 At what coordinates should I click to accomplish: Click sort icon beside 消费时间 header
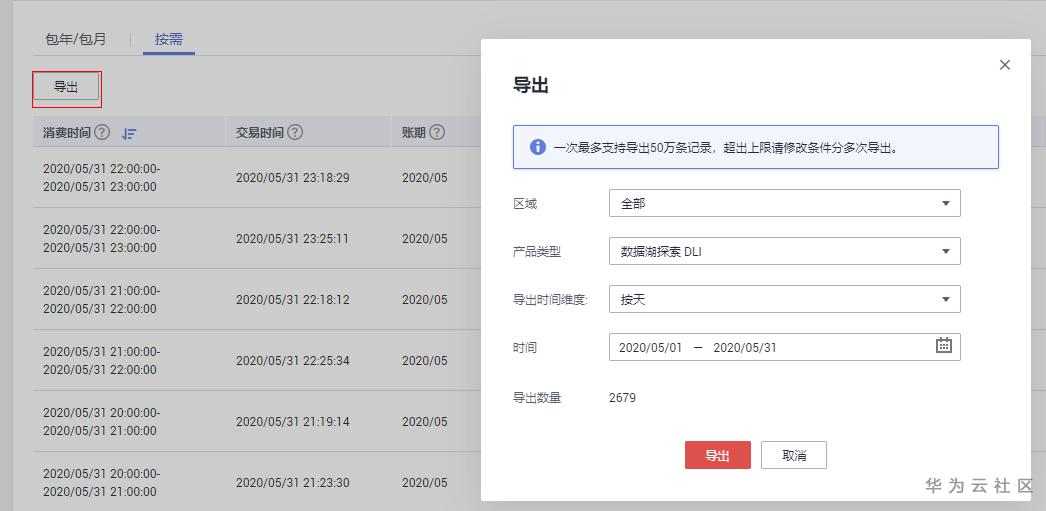[x=129, y=133]
